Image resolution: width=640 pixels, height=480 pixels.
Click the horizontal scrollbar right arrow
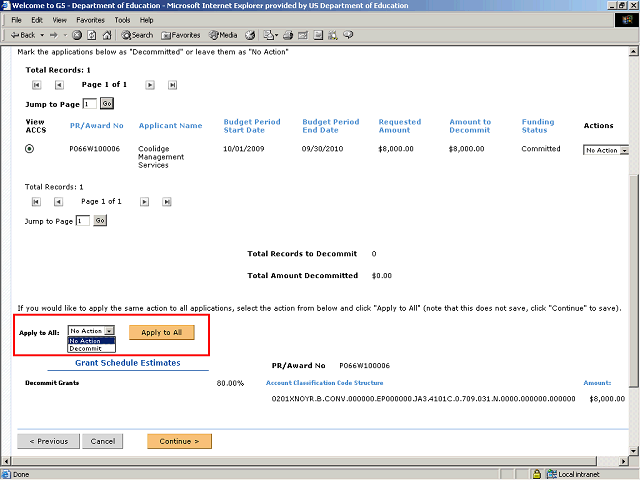pos(624,461)
